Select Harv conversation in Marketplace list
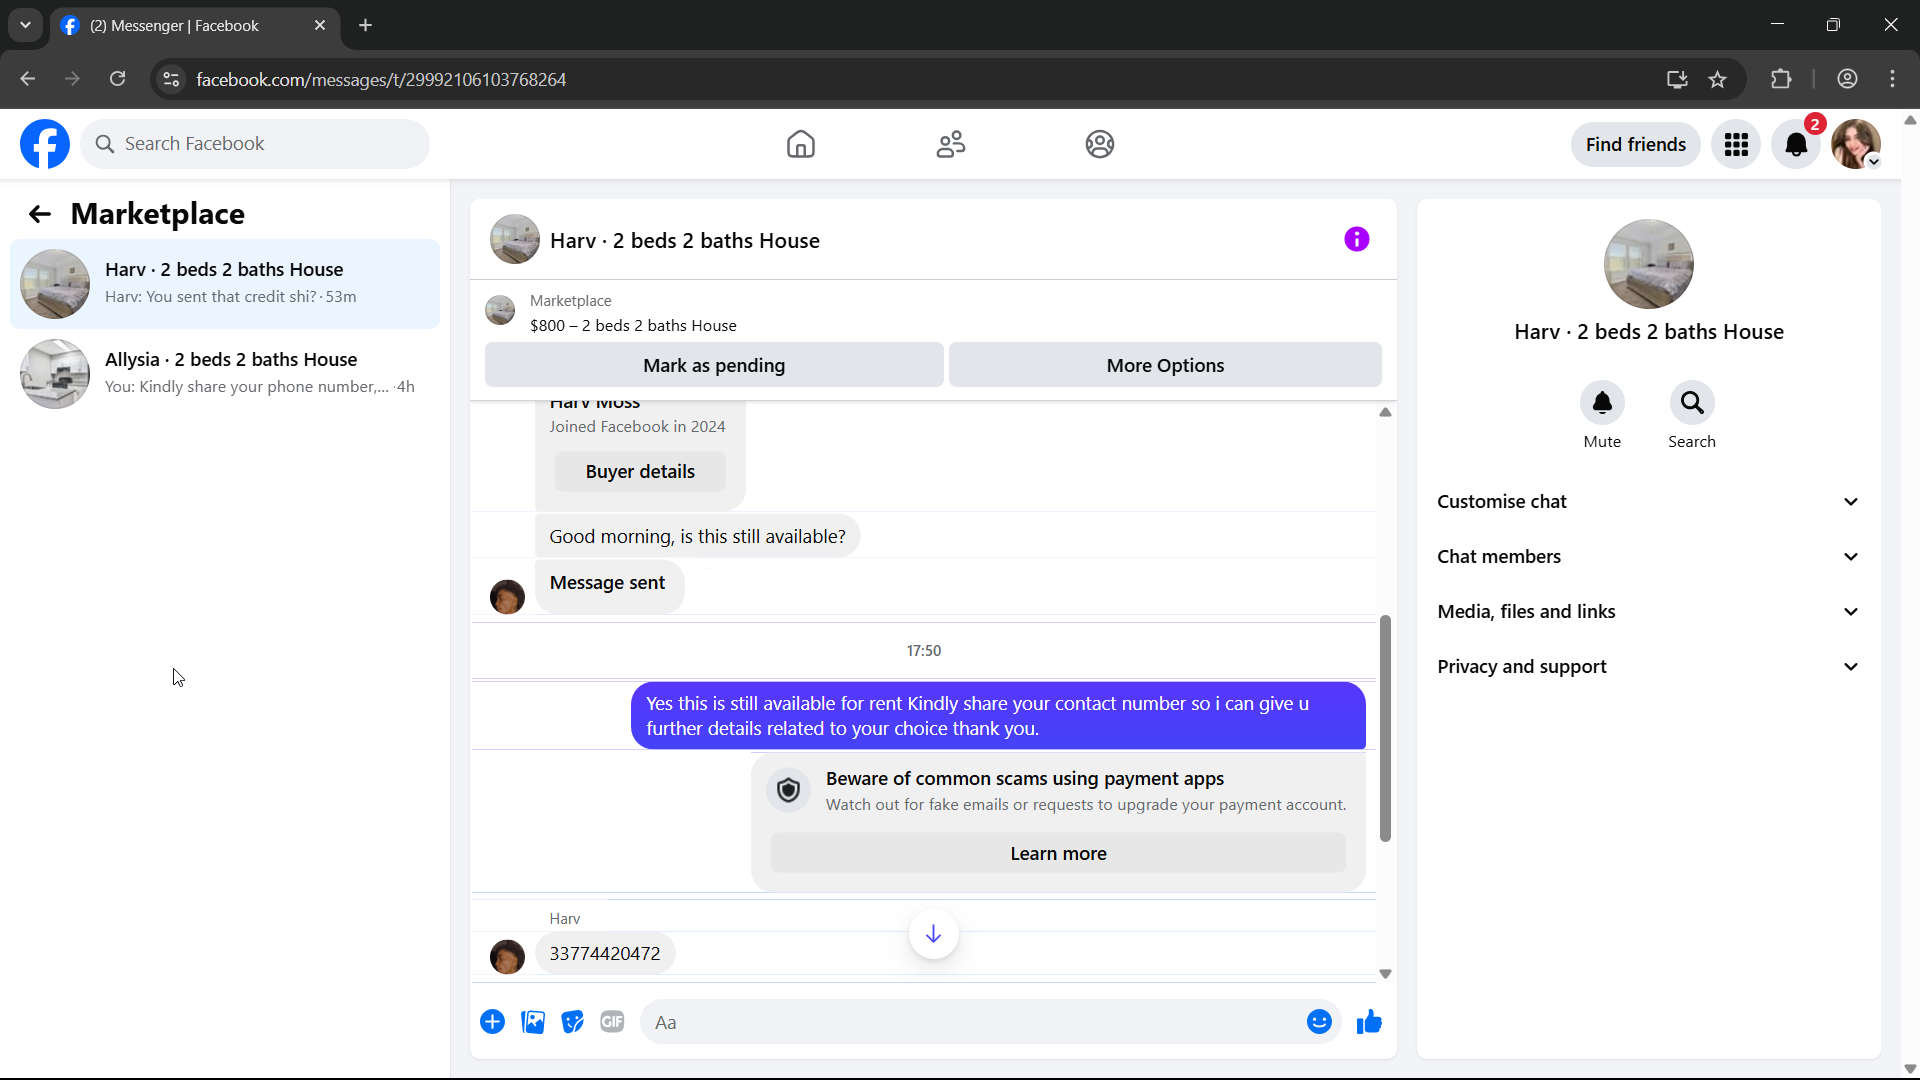 coord(225,284)
